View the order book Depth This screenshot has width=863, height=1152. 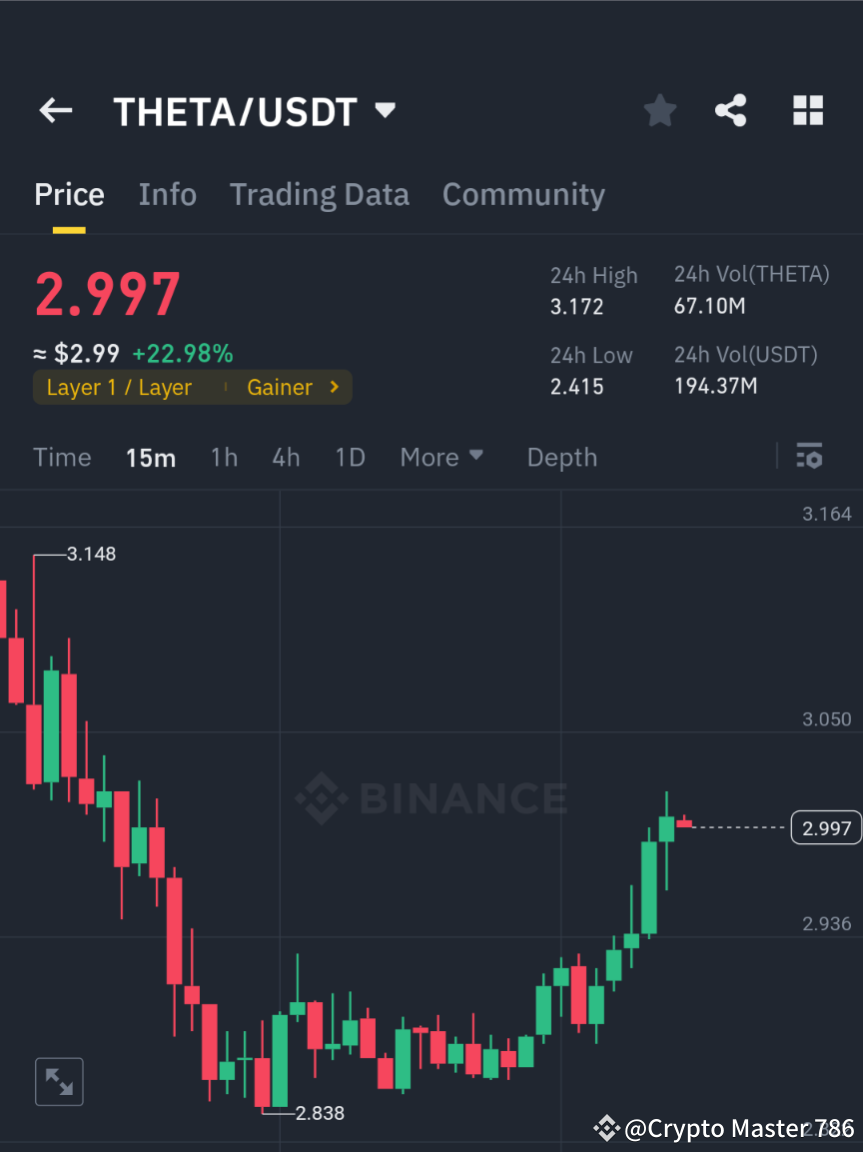pyautogui.click(x=561, y=457)
